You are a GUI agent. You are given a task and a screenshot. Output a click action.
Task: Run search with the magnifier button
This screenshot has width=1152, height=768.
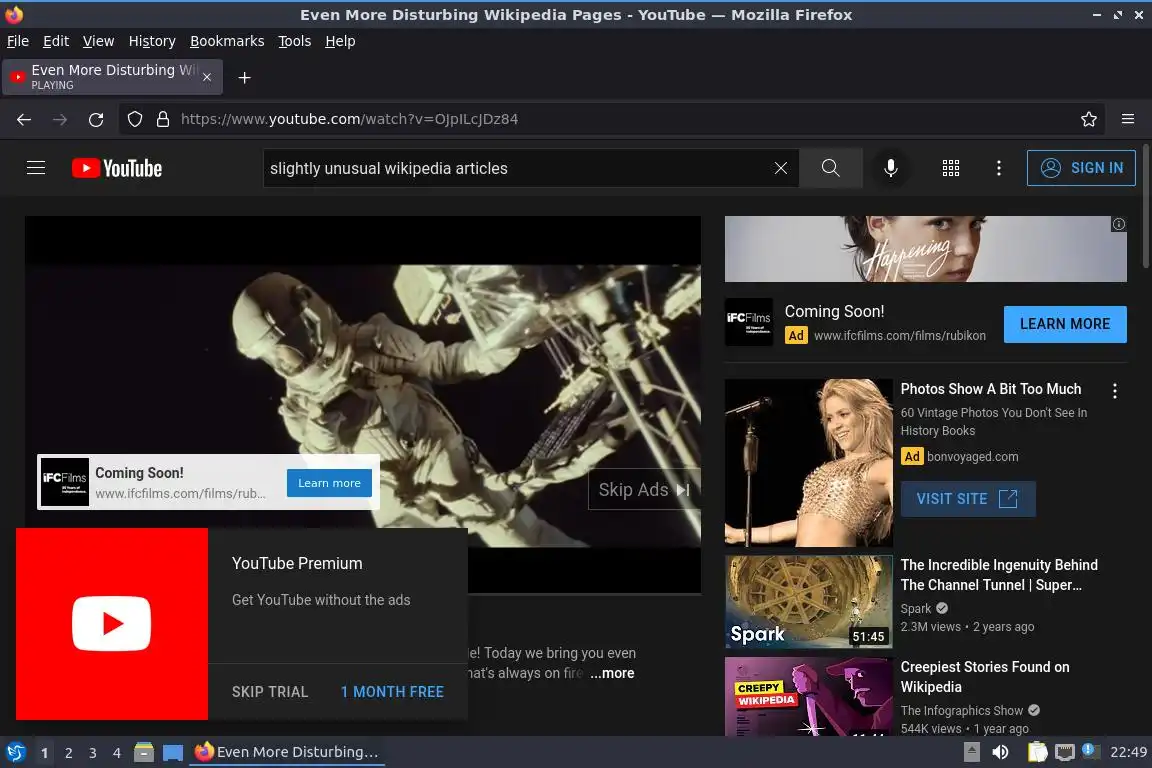point(830,168)
